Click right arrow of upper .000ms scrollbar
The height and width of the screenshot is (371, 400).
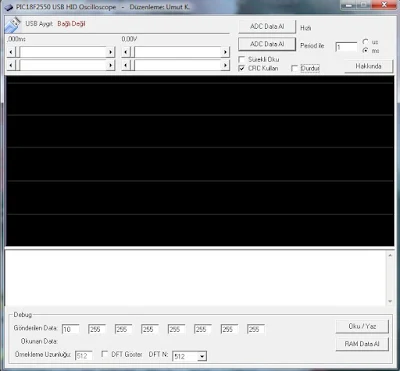click(x=110, y=52)
